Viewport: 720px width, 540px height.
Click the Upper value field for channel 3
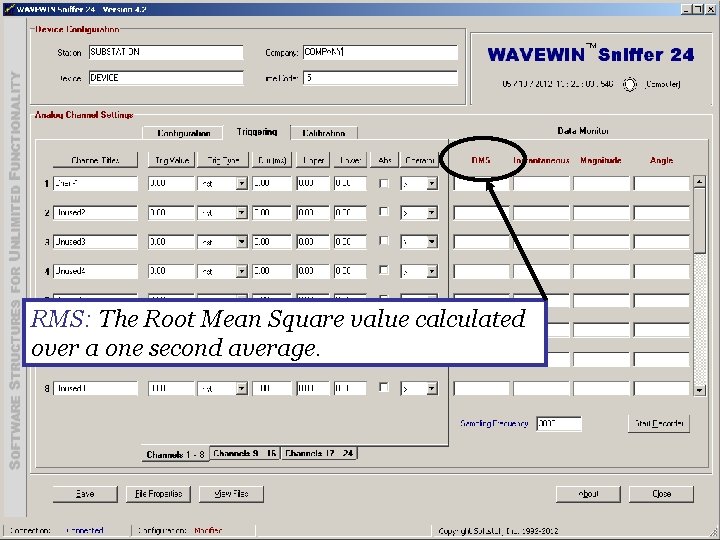pyautogui.click(x=313, y=242)
